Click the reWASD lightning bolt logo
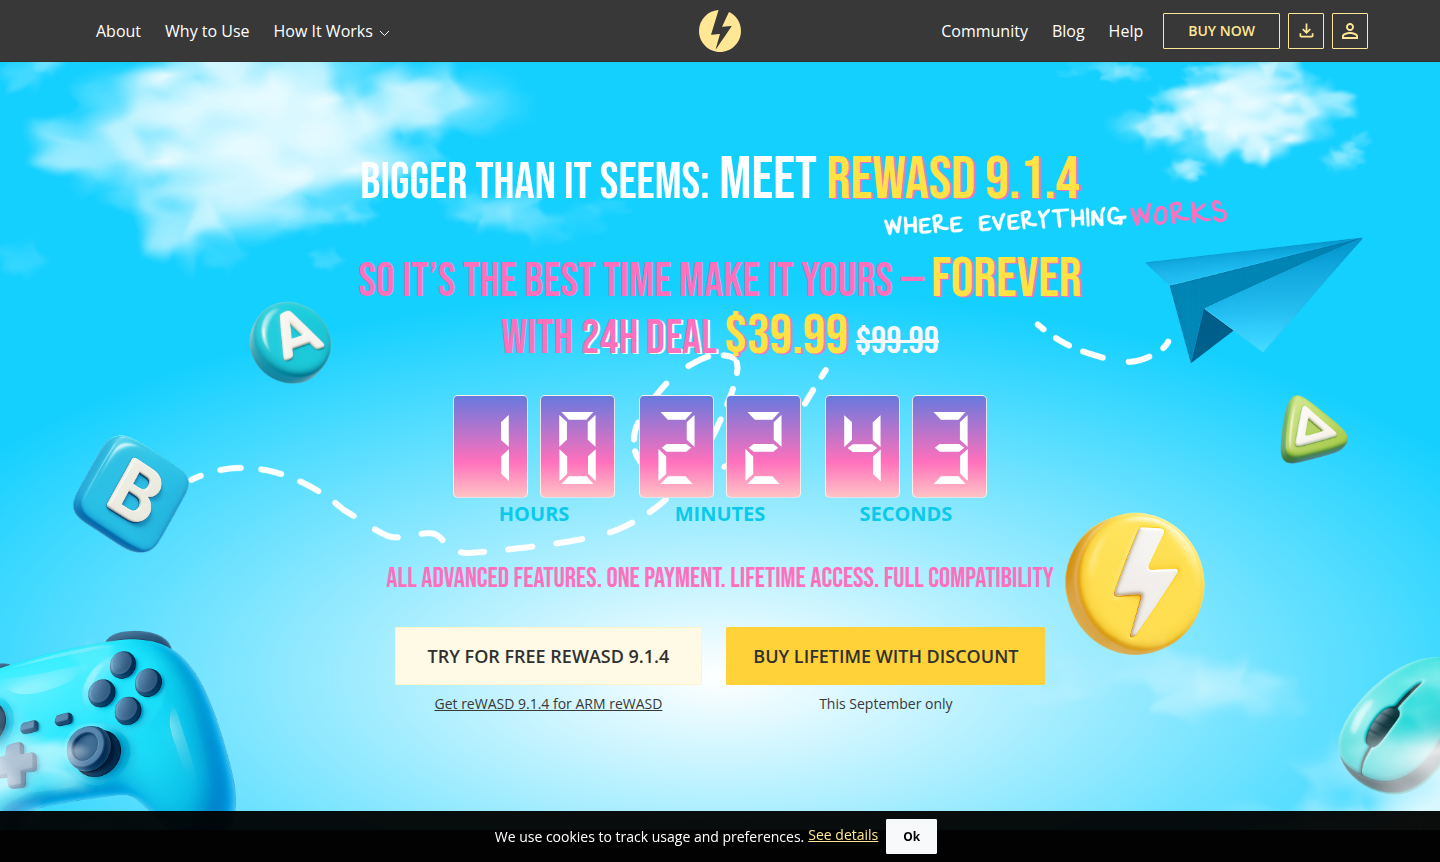Screen dimensions: 1440x862 (720, 31)
